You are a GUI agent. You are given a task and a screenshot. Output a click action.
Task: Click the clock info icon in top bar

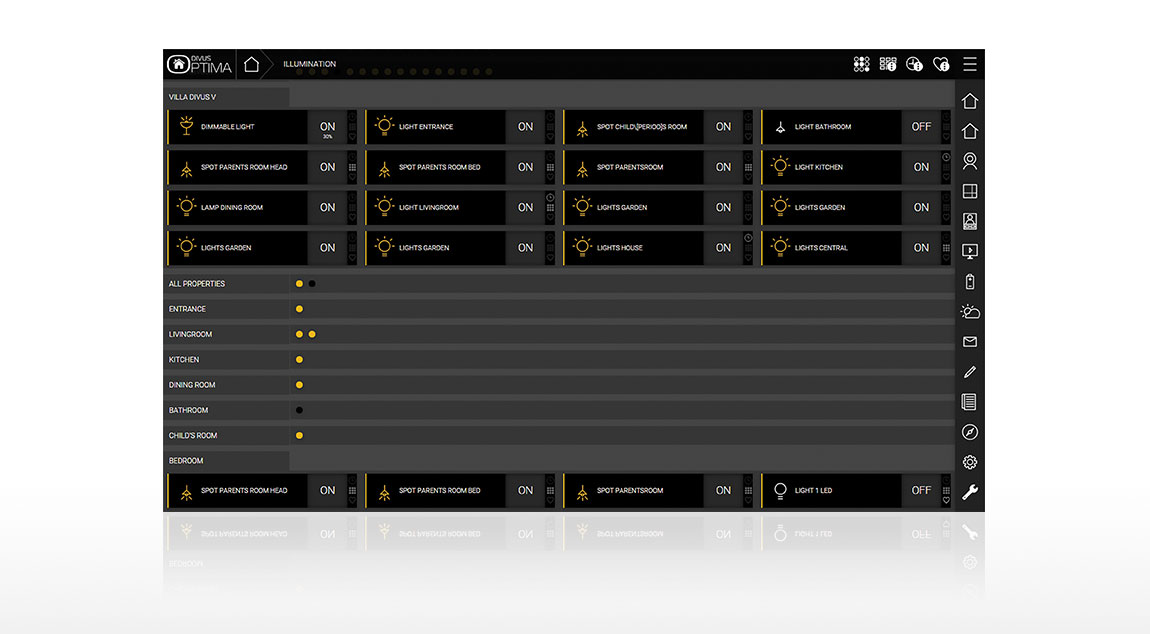tap(914, 64)
